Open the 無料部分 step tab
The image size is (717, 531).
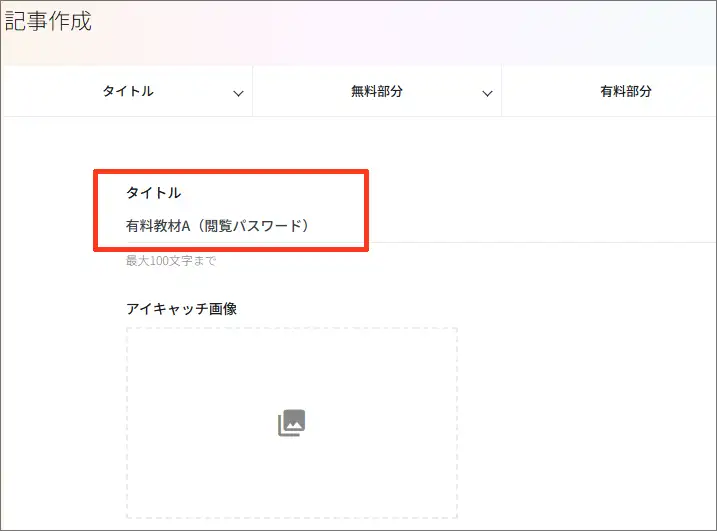coord(376,92)
